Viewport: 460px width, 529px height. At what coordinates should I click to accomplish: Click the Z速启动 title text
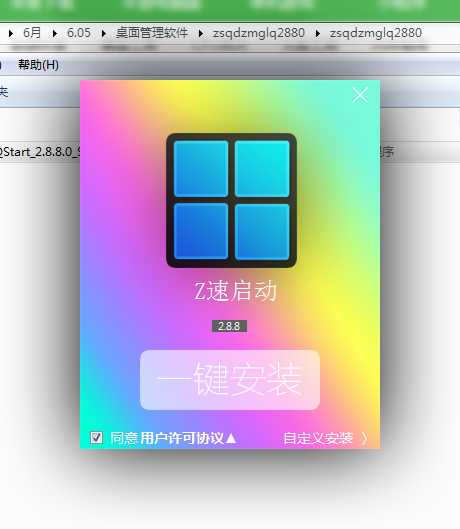[x=236, y=291]
